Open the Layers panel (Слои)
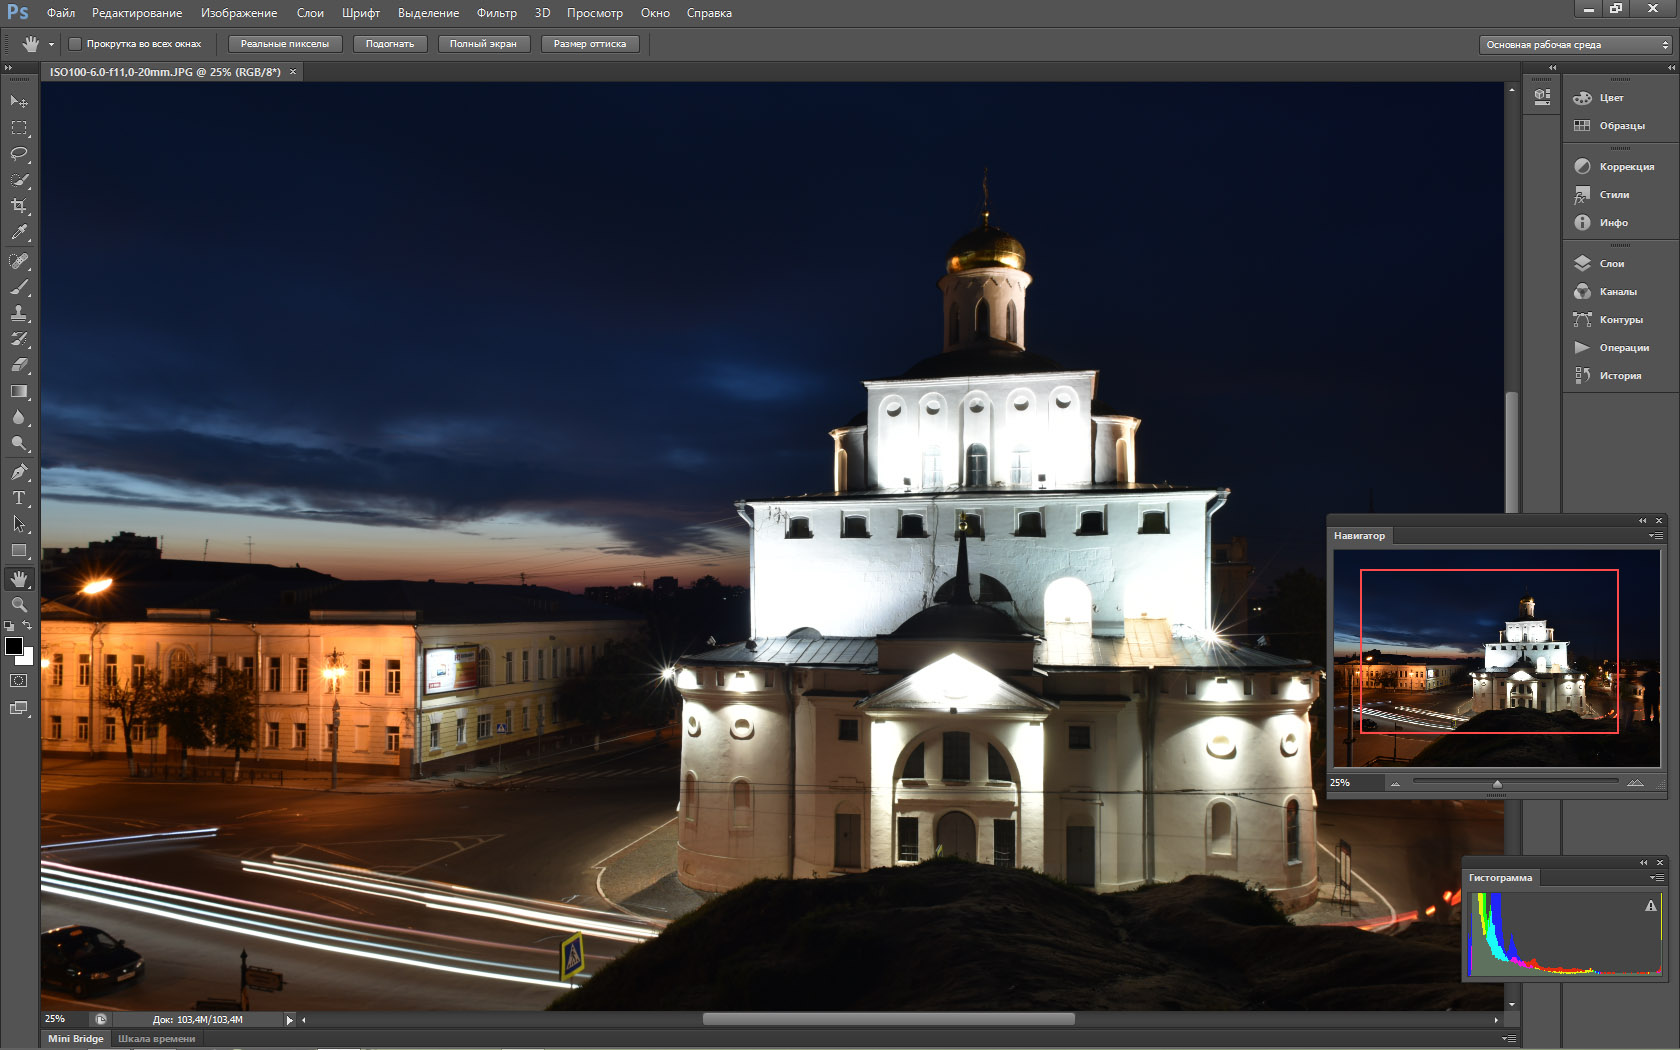 coord(1611,264)
